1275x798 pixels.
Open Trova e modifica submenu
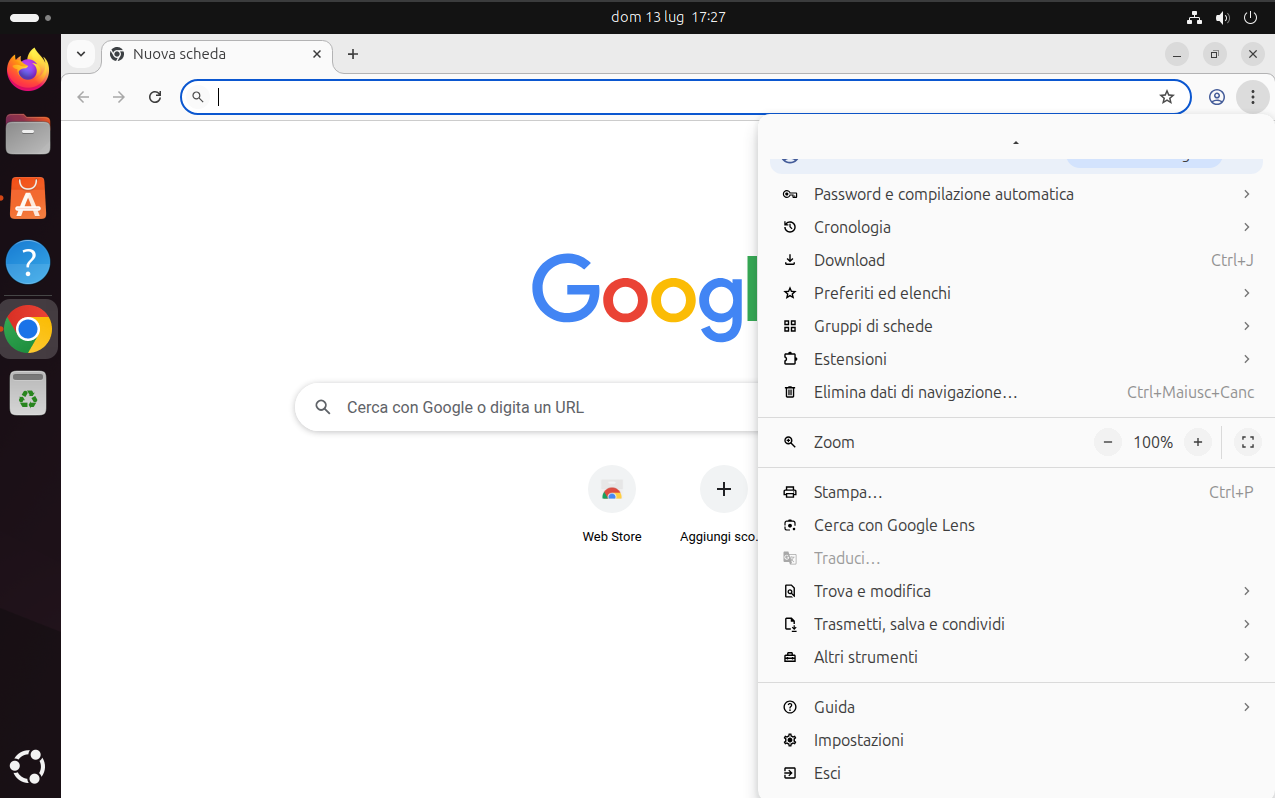(x=1016, y=591)
